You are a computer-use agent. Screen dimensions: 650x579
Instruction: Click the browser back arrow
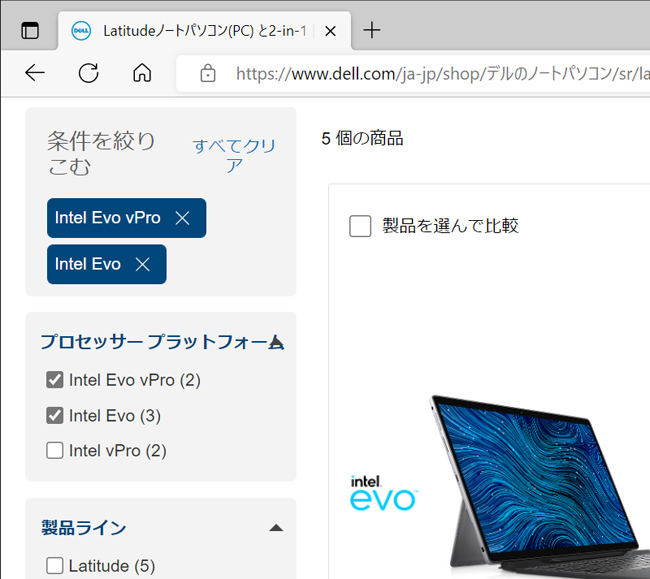pyautogui.click(x=35, y=73)
